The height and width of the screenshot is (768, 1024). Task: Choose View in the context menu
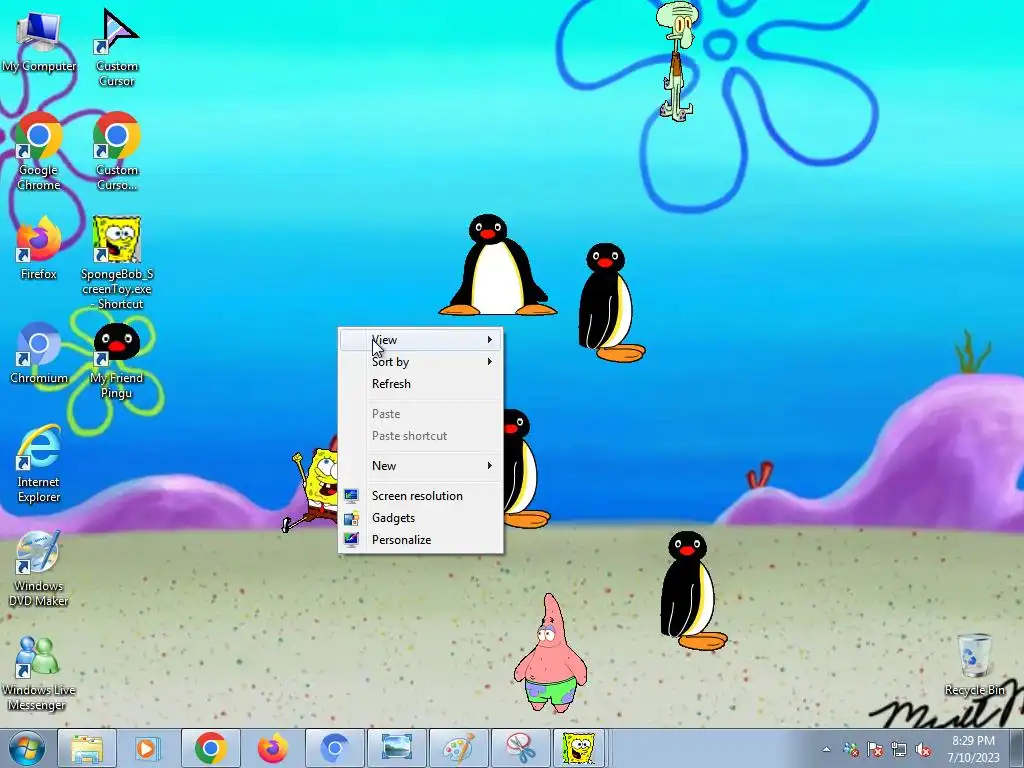[421, 340]
